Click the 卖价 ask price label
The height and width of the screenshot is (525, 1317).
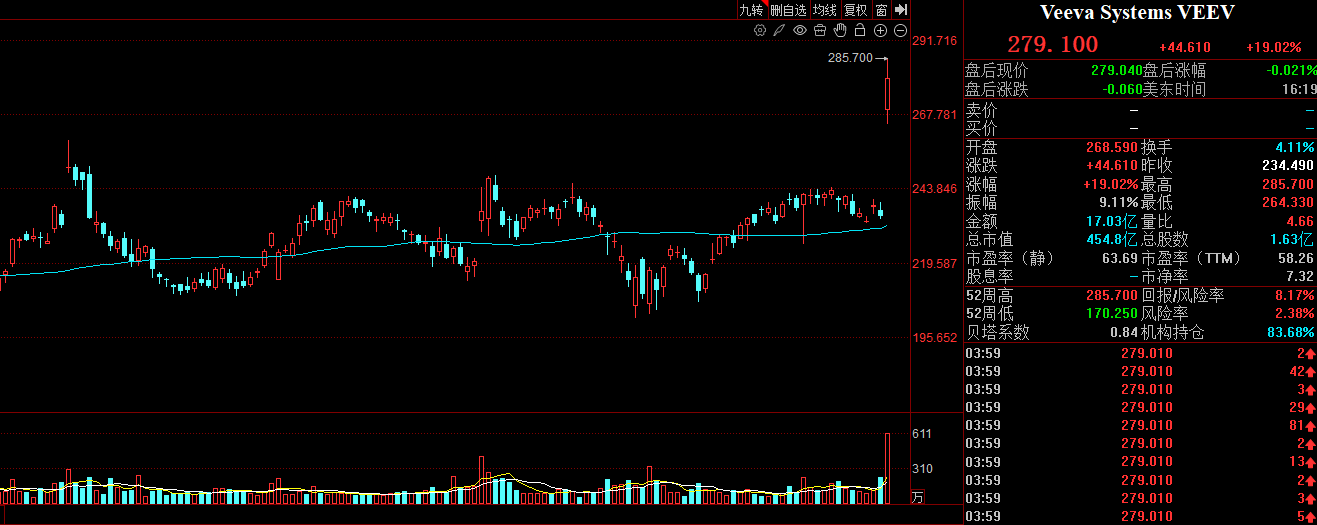981,110
